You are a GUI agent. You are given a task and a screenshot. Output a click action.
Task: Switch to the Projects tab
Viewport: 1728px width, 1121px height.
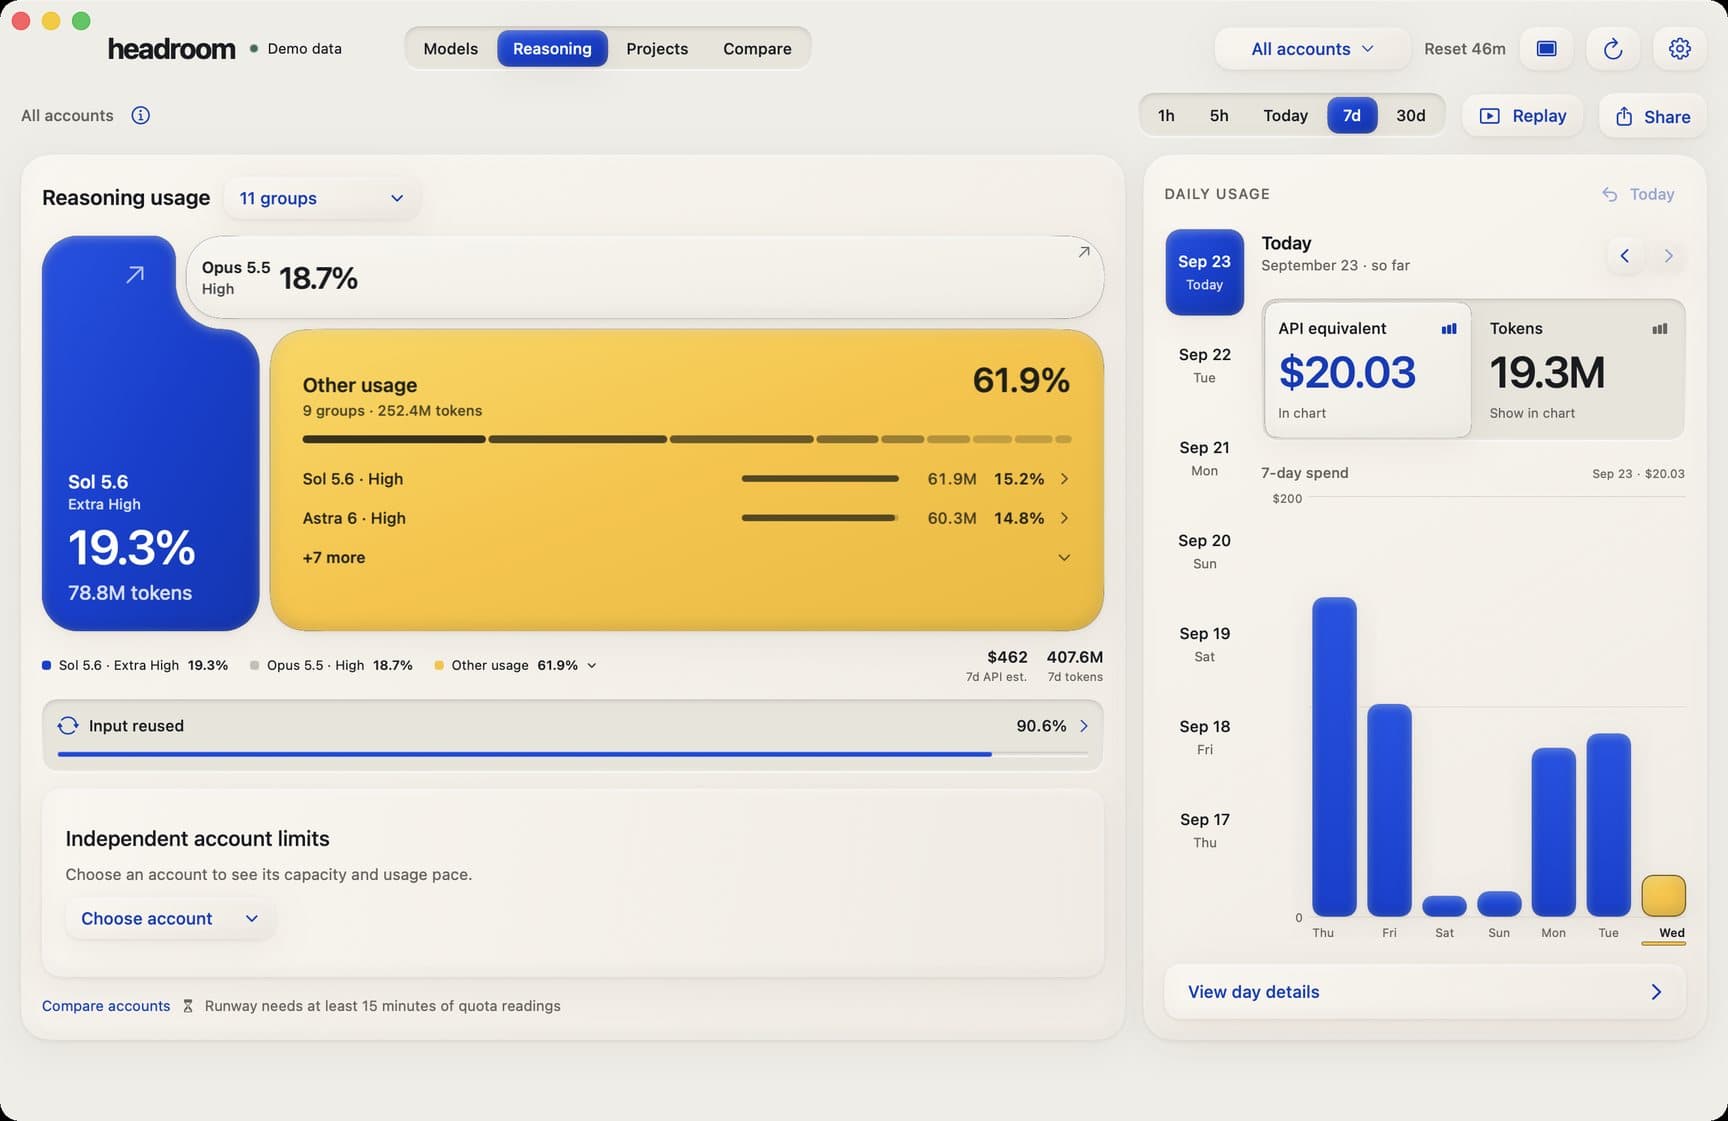657,48
